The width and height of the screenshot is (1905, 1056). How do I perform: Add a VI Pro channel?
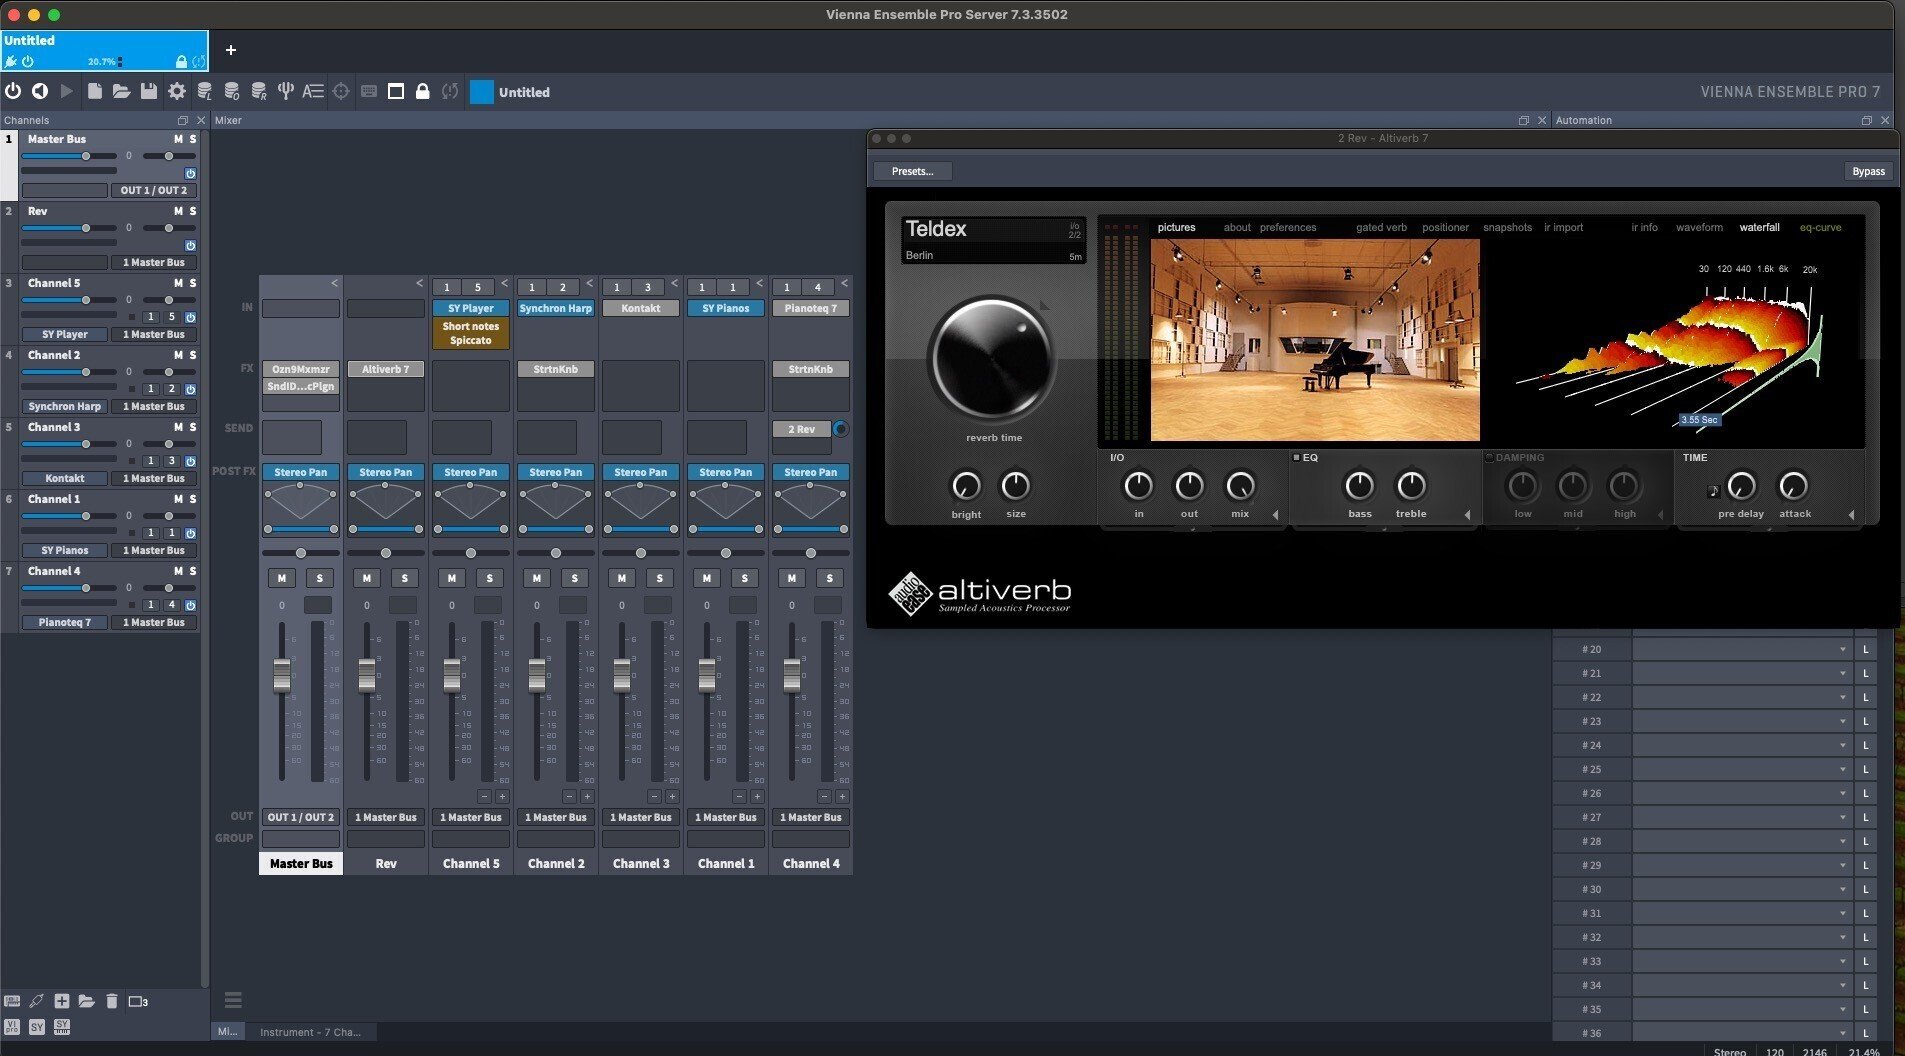[x=12, y=1026]
